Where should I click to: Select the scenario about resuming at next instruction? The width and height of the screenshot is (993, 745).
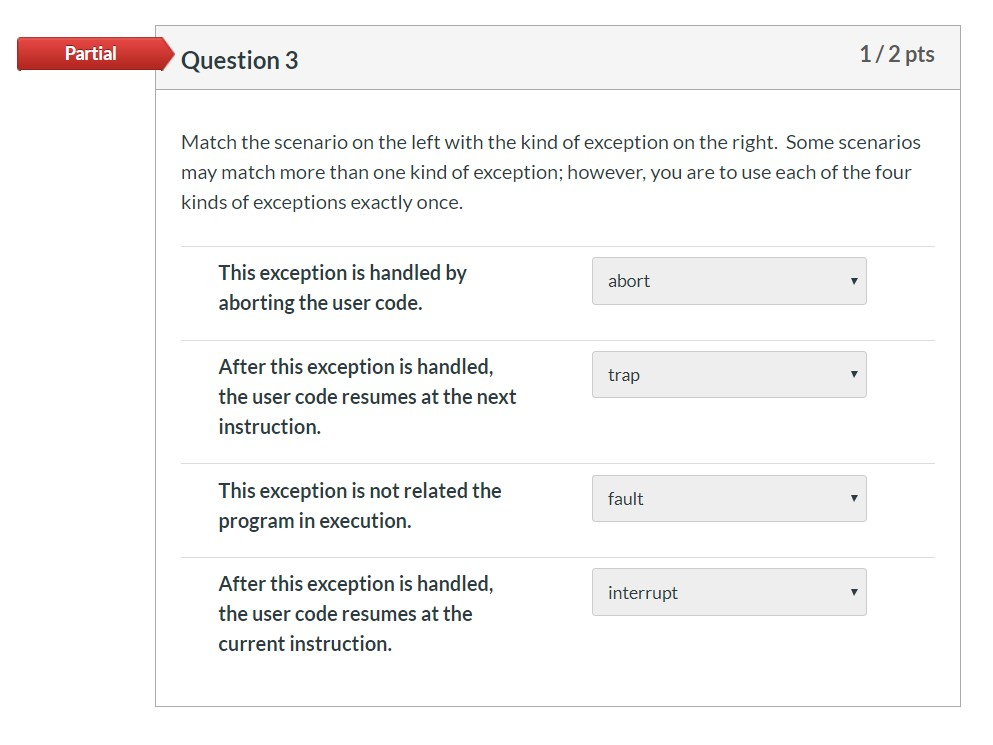pos(367,396)
